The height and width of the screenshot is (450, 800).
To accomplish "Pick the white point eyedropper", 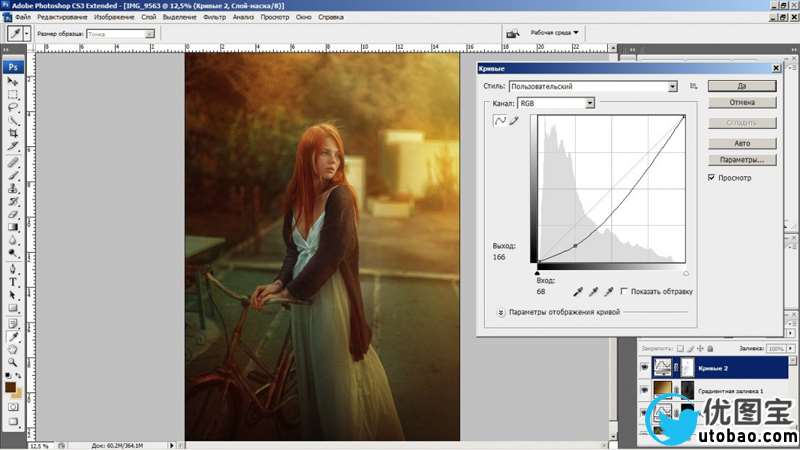I will (608, 292).
